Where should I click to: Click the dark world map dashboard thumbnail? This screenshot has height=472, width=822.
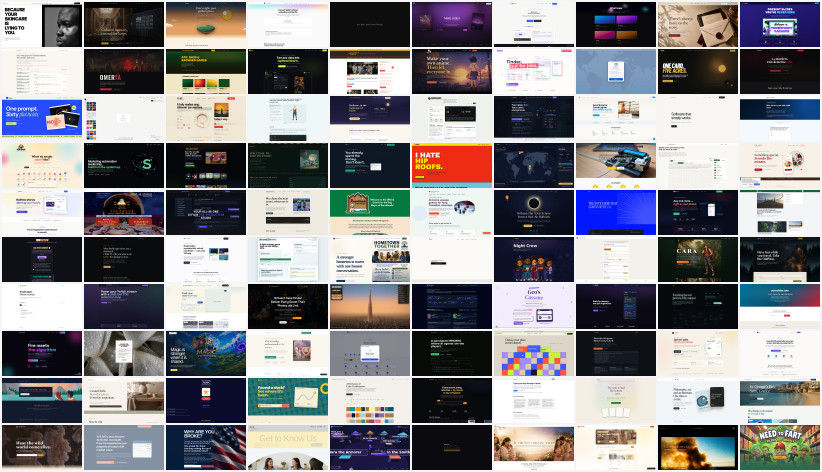(534, 165)
